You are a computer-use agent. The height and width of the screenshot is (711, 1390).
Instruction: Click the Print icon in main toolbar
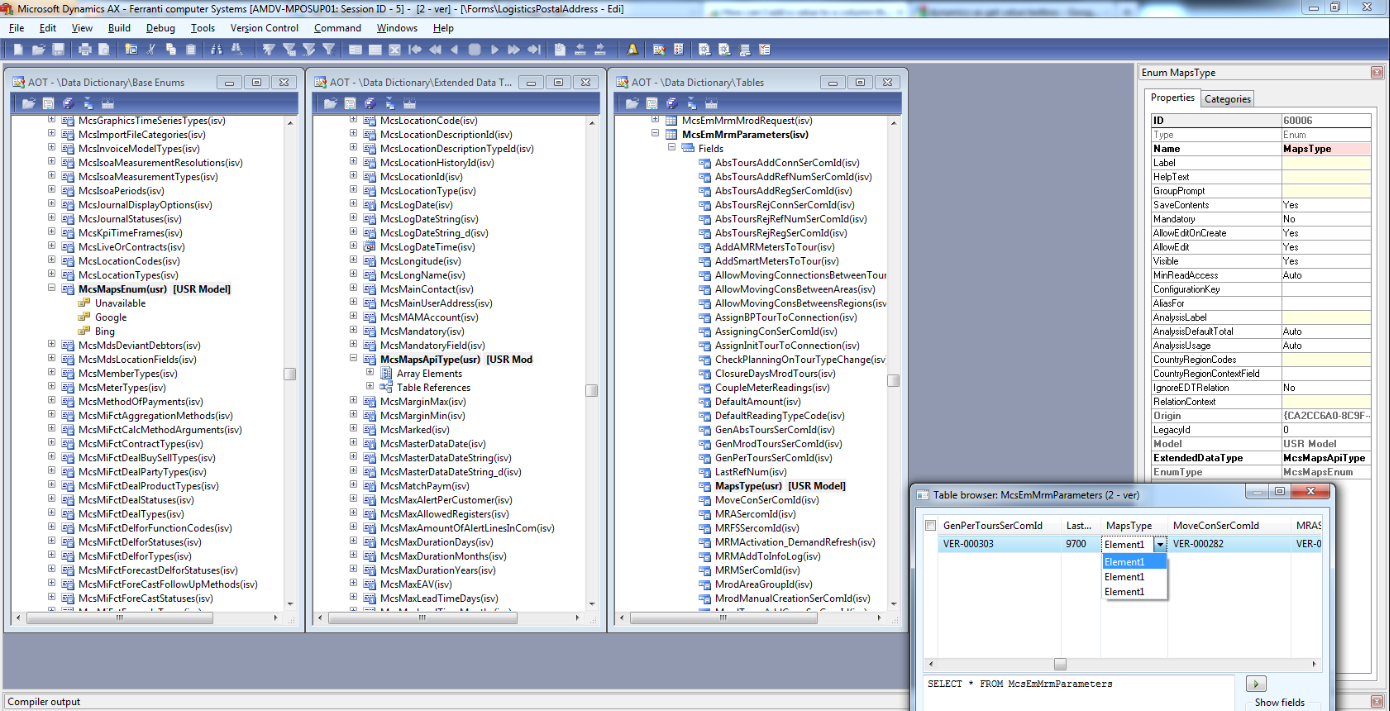coord(85,49)
